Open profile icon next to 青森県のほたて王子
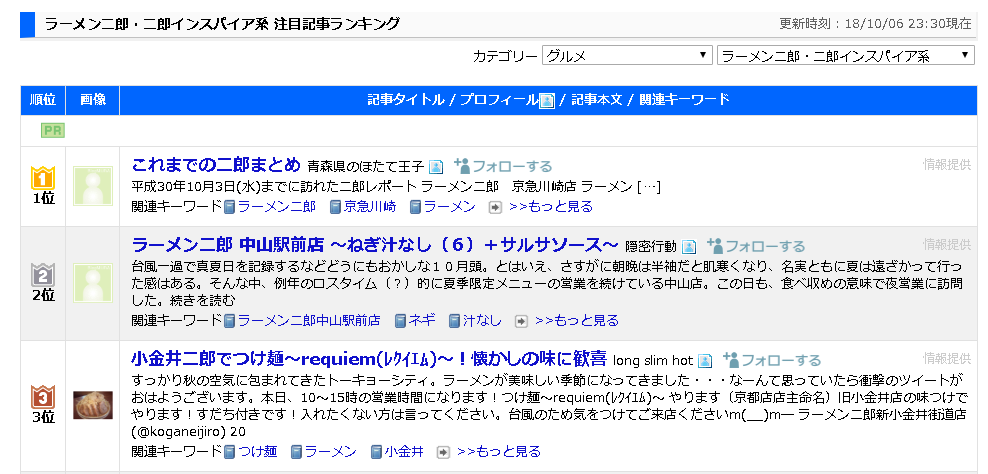The image size is (988, 474). 436,167
